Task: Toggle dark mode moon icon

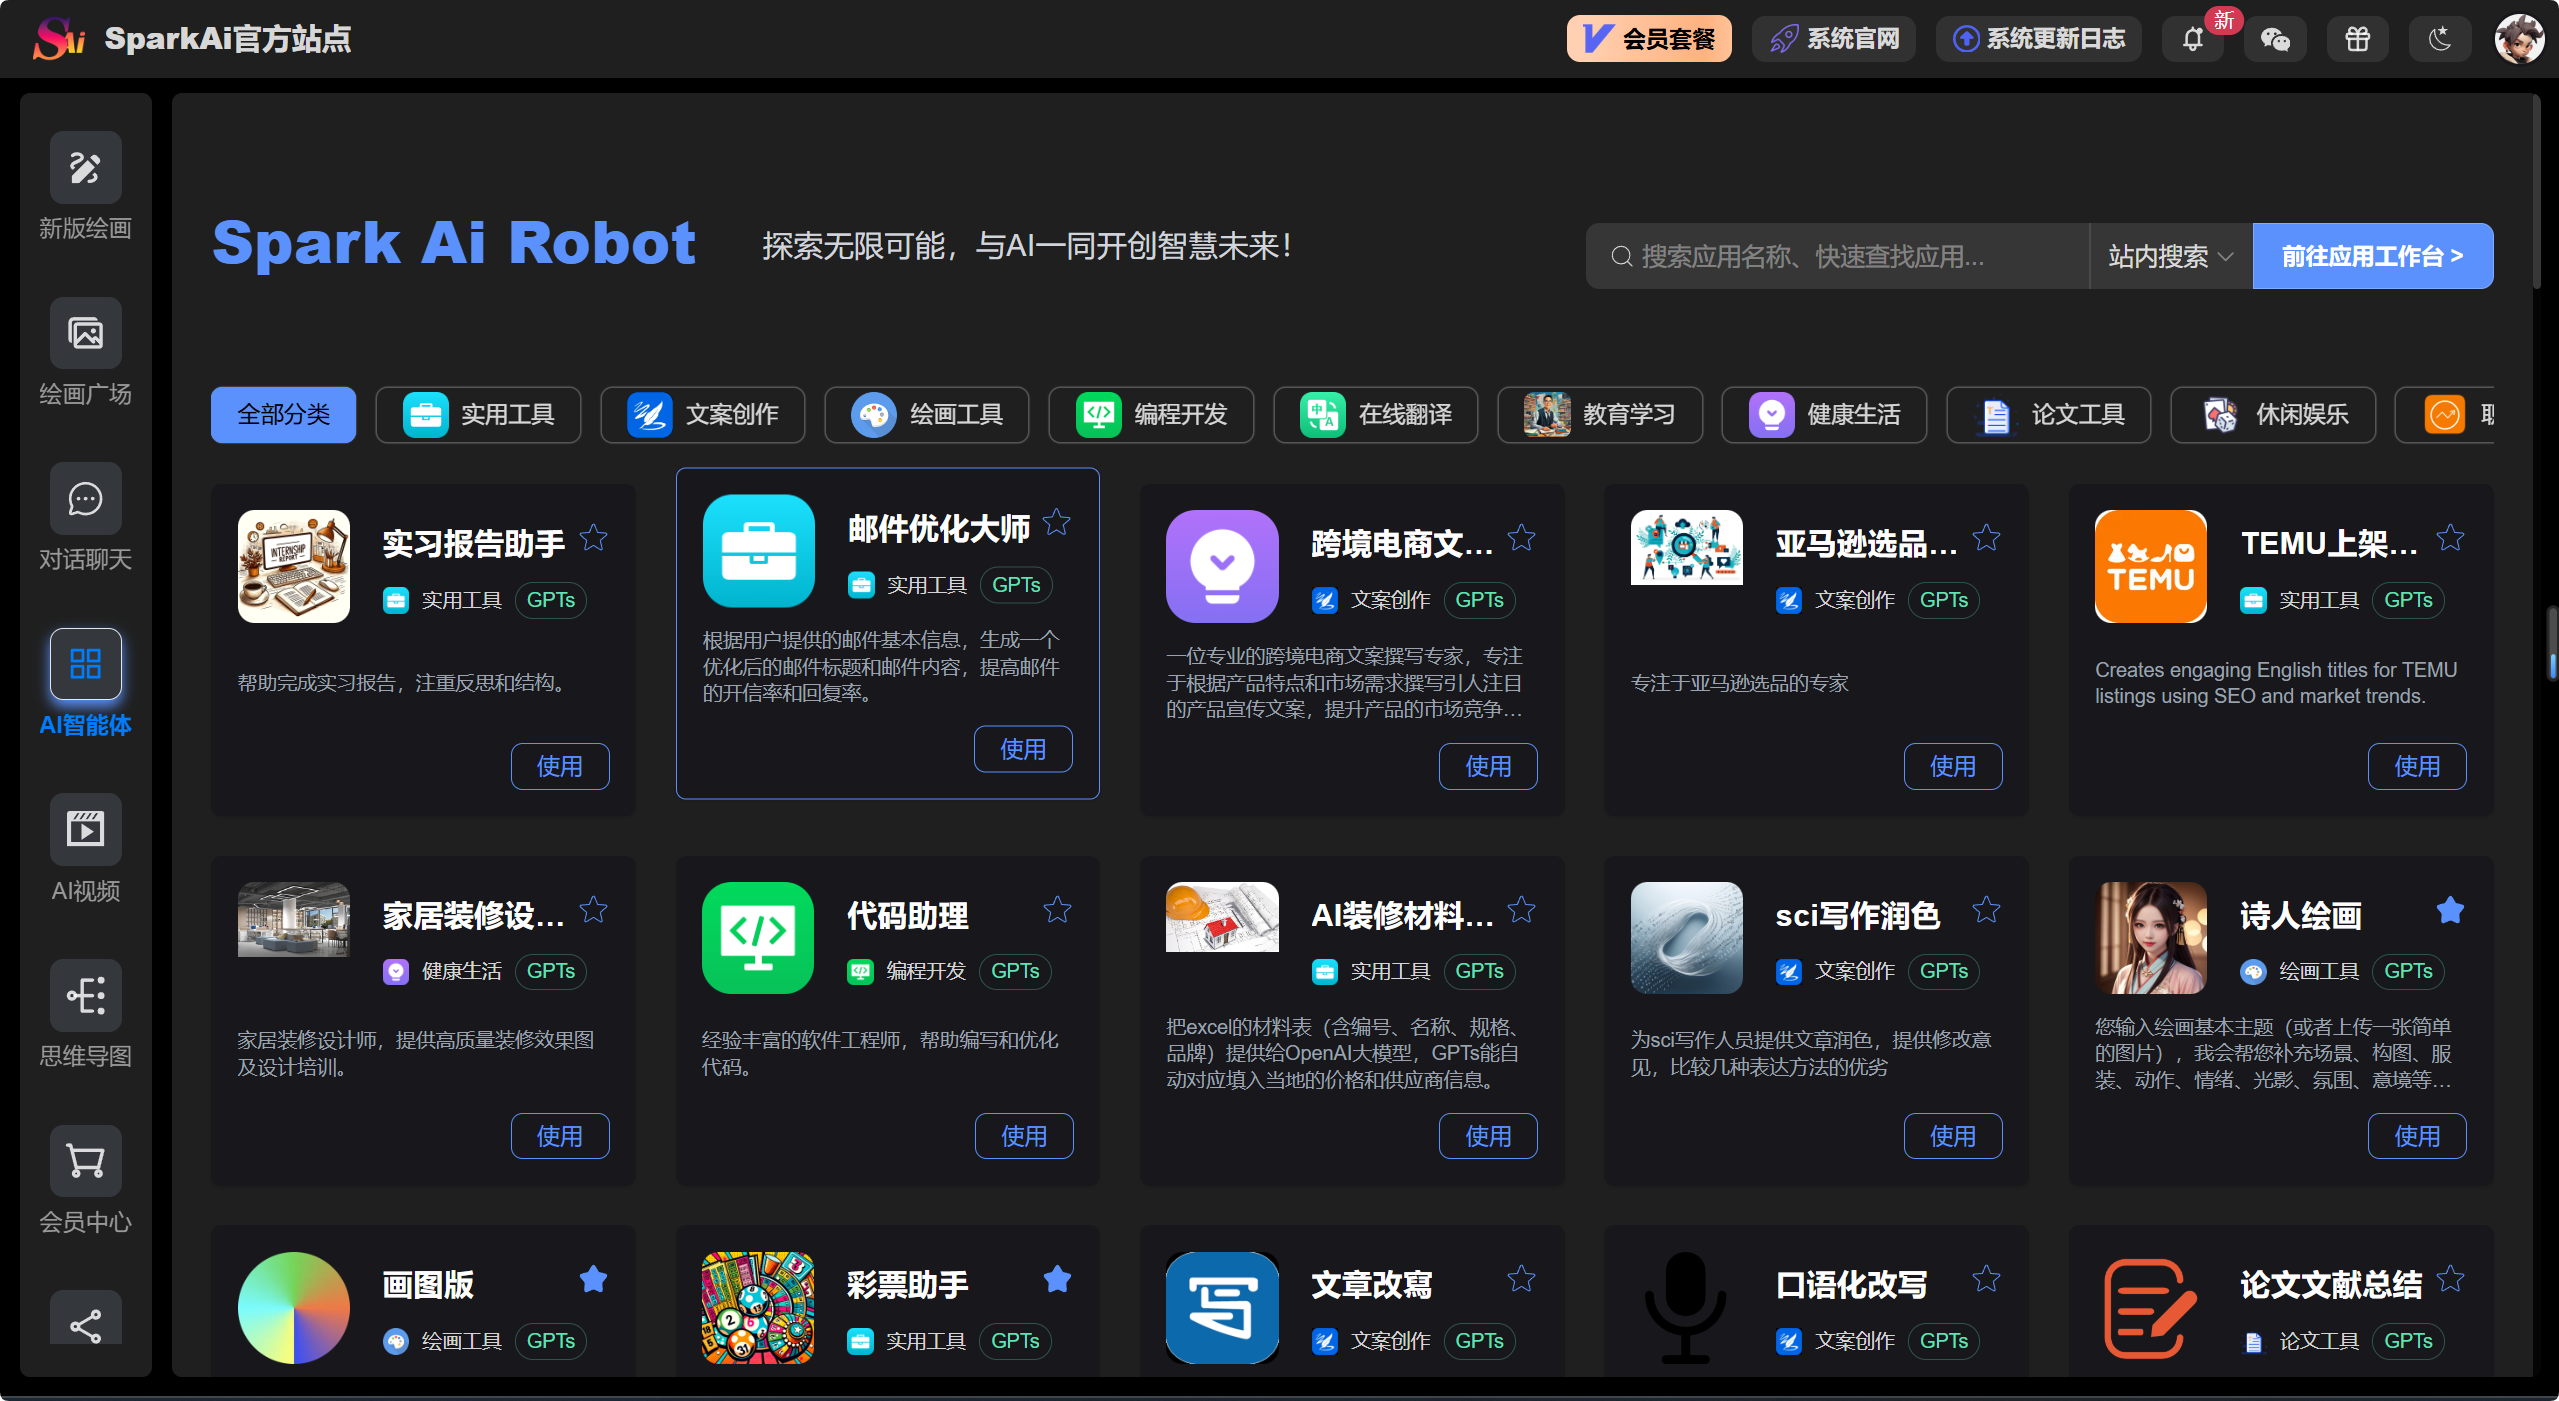Action: 2440,39
